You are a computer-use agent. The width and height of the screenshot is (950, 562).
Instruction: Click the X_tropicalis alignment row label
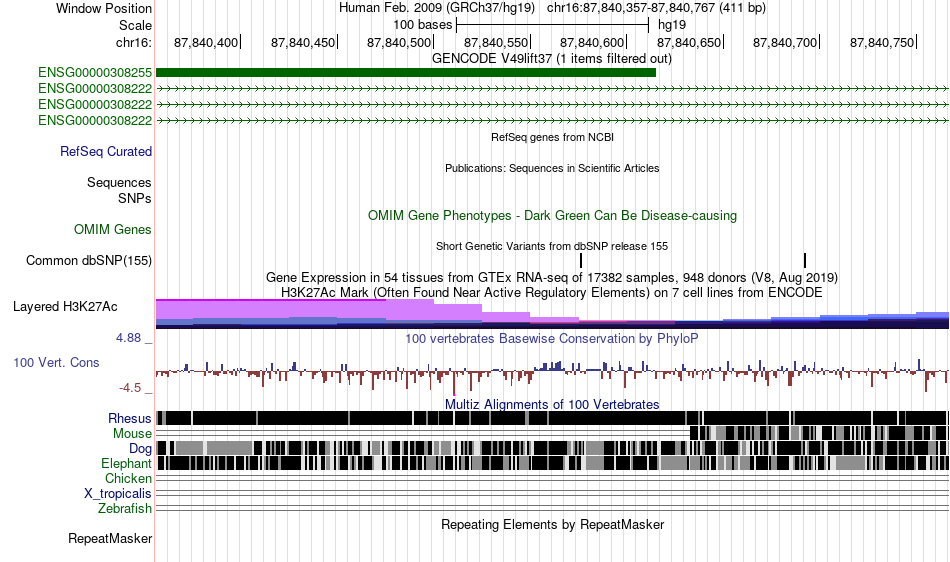[118, 494]
